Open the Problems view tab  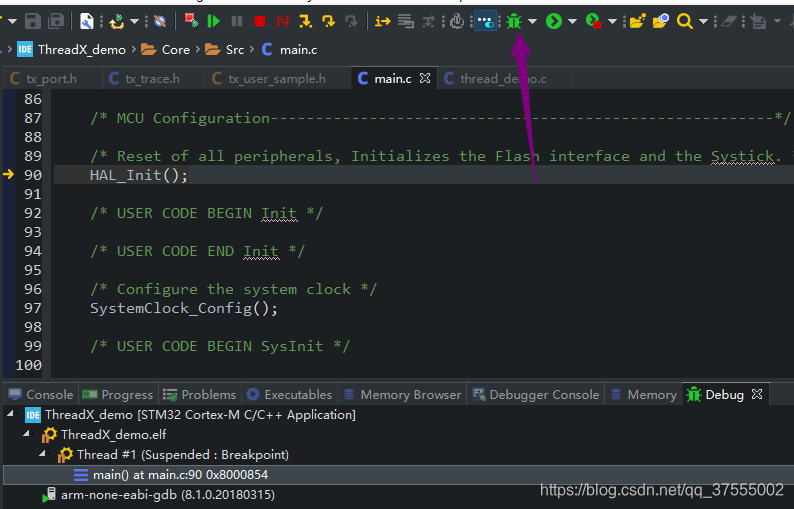pyautogui.click(x=200, y=395)
